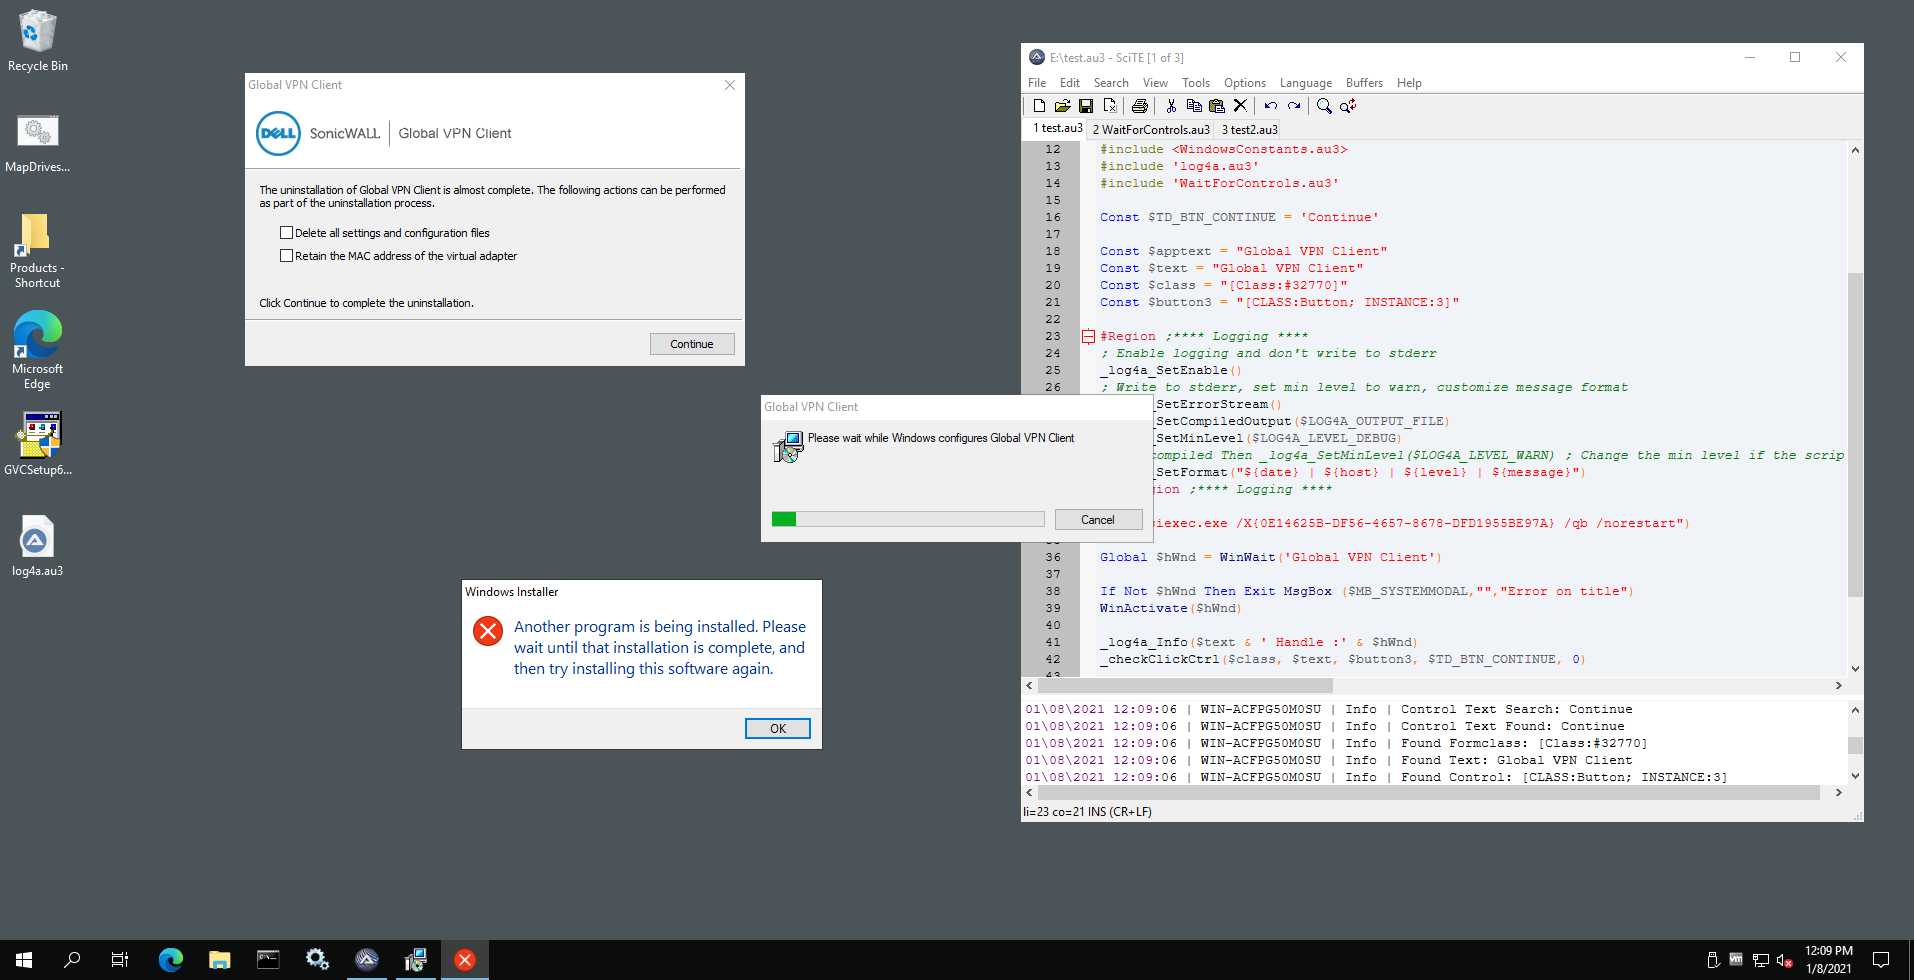Open the Help menu in SciTE
This screenshot has width=1914, height=980.
1409,83
